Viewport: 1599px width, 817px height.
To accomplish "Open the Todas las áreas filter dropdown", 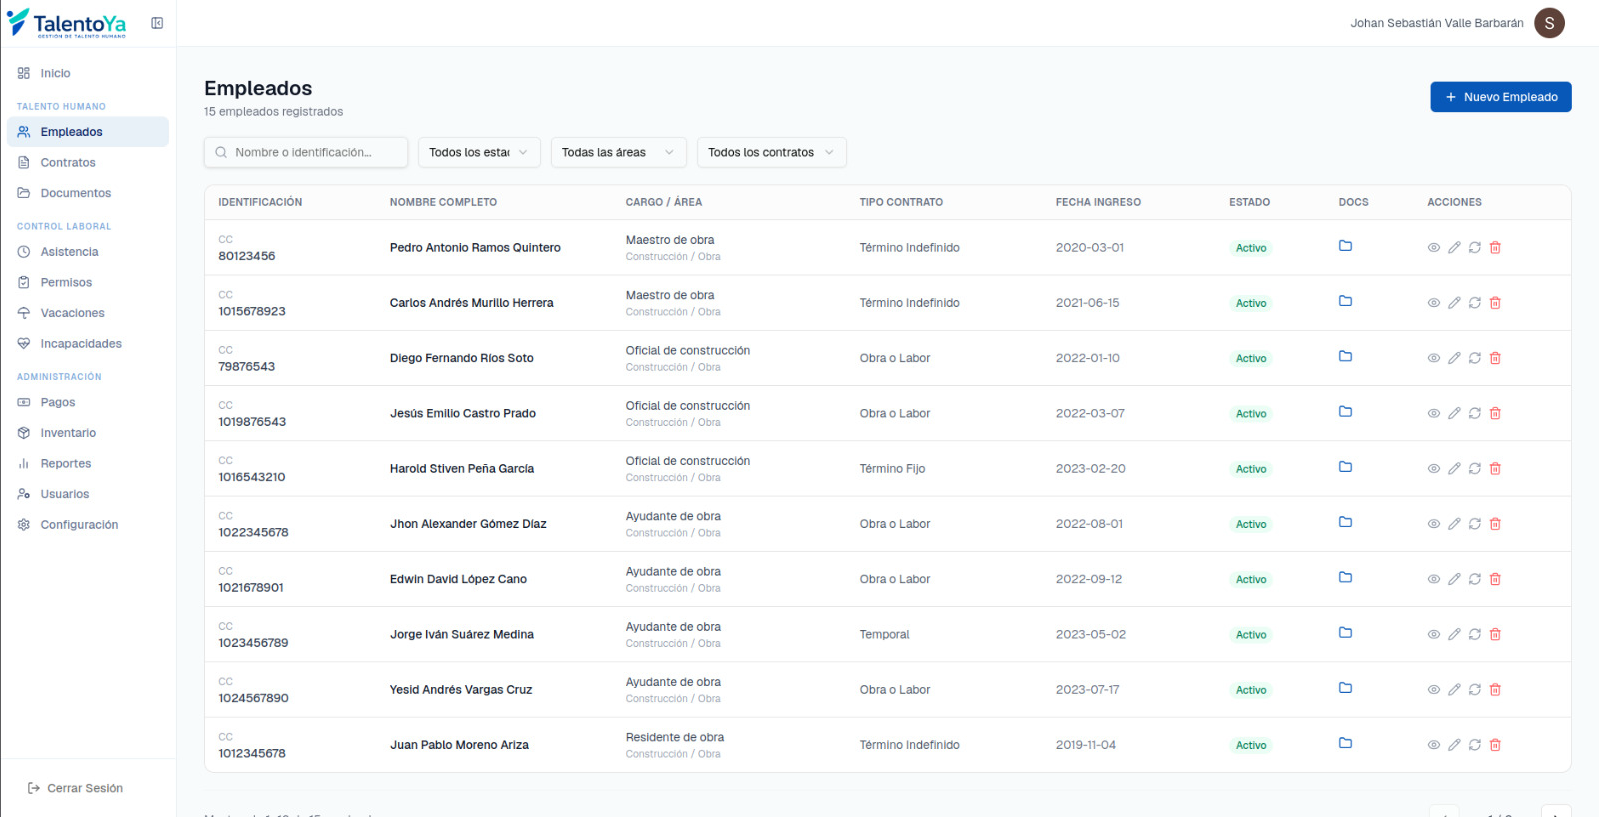I will (x=618, y=152).
